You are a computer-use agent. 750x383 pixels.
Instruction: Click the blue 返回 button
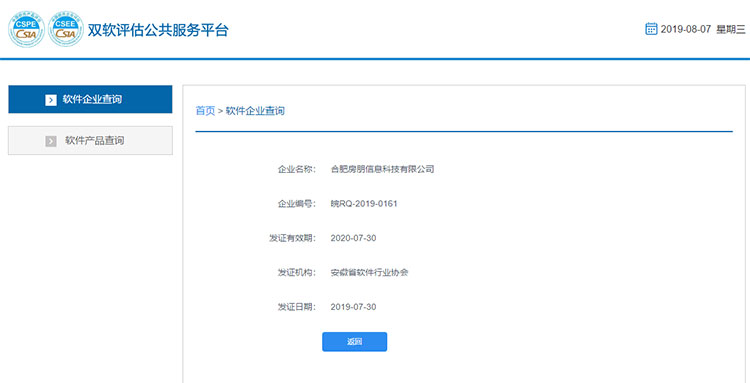pyautogui.click(x=354, y=342)
